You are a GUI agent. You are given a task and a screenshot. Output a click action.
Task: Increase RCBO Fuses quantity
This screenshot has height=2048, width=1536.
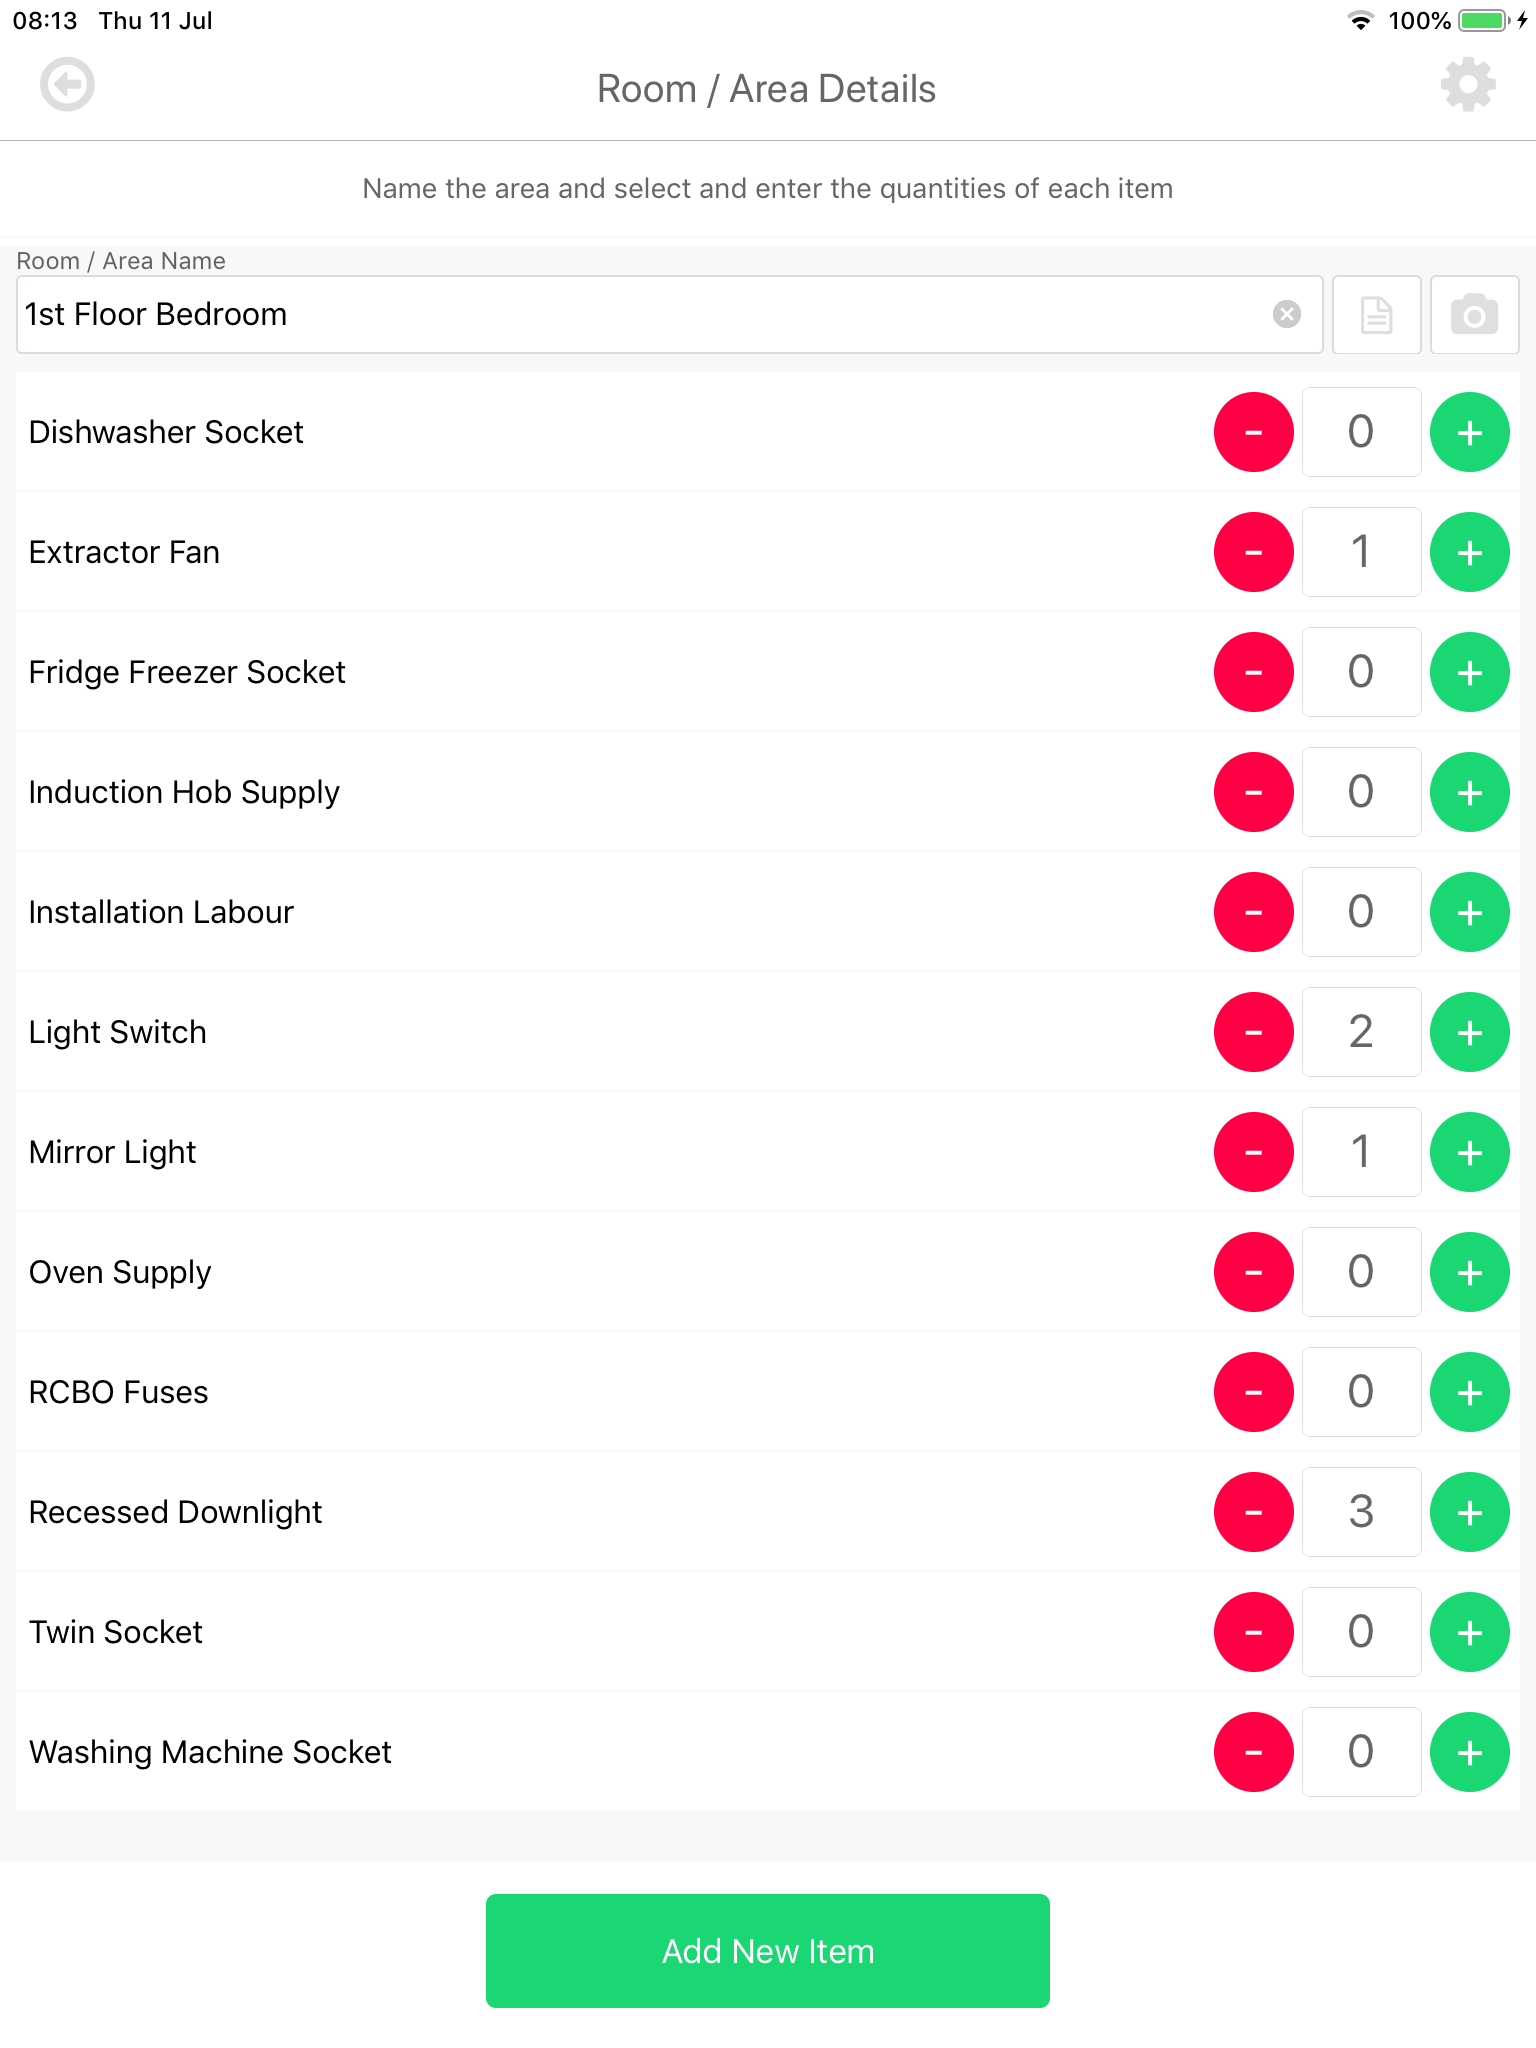[x=1469, y=1392]
